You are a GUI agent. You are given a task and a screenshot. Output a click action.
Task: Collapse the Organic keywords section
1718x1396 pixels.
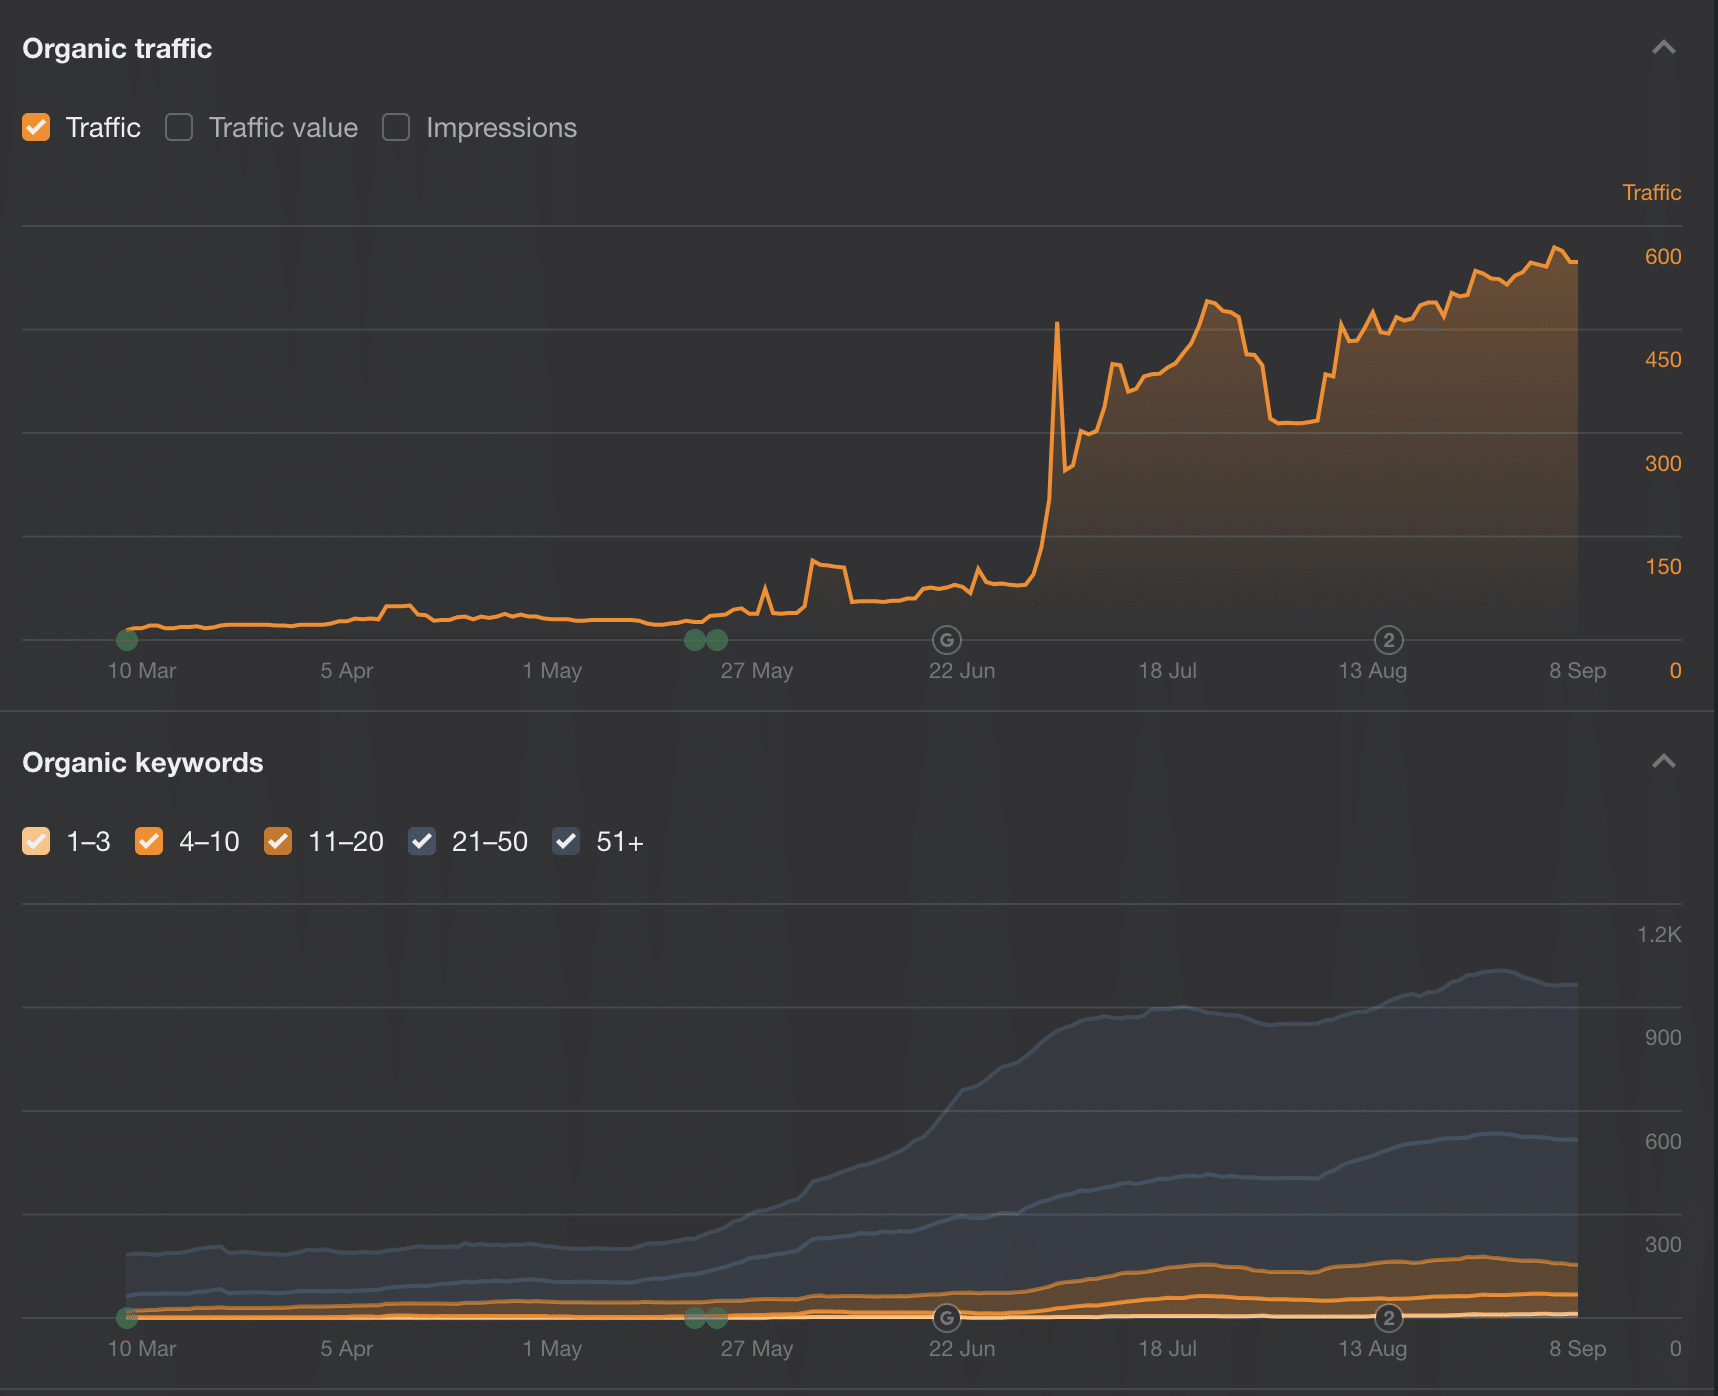point(1663,762)
